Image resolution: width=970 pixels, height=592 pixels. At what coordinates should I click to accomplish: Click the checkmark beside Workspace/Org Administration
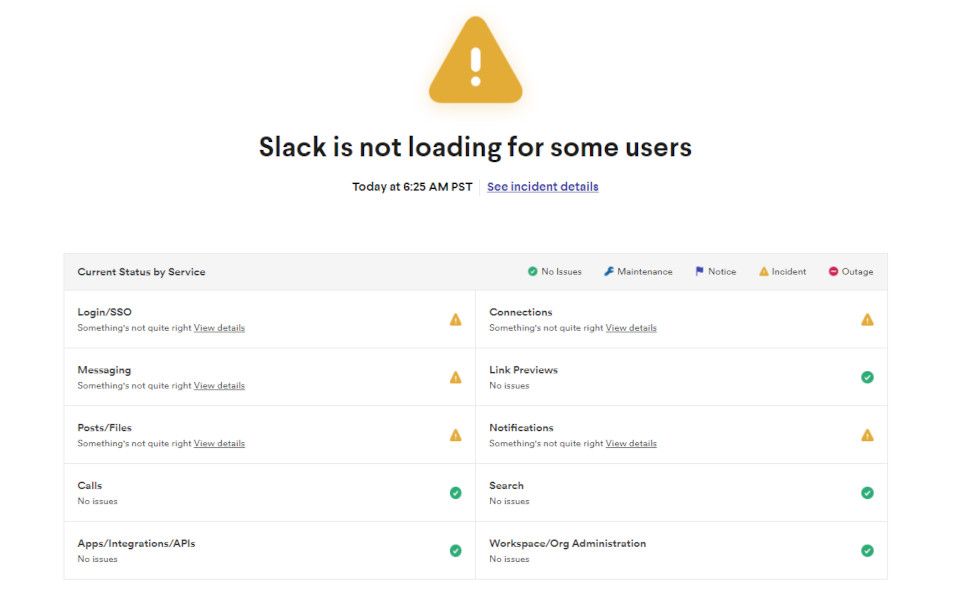(867, 551)
